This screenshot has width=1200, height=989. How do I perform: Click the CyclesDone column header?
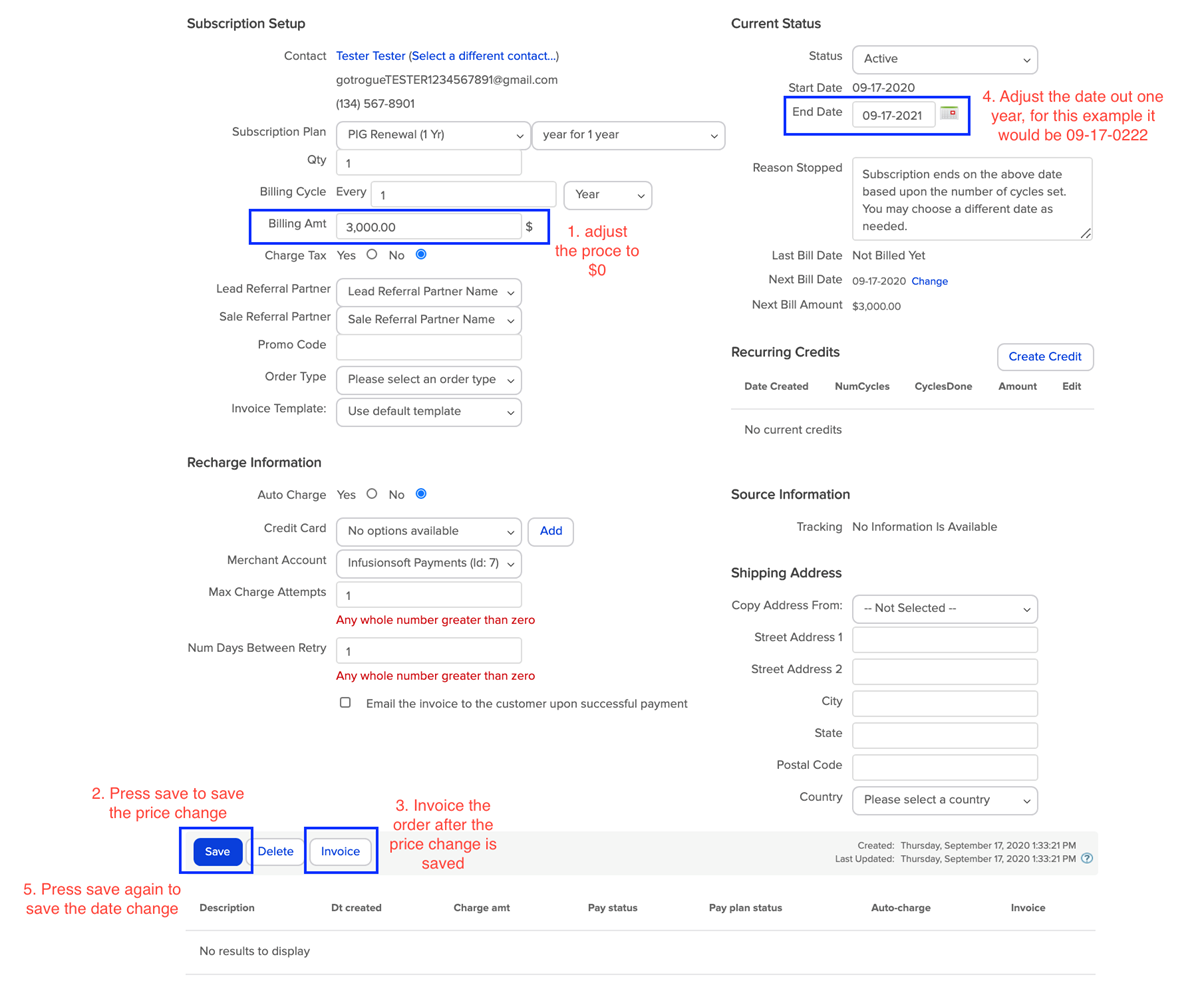[x=942, y=386]
